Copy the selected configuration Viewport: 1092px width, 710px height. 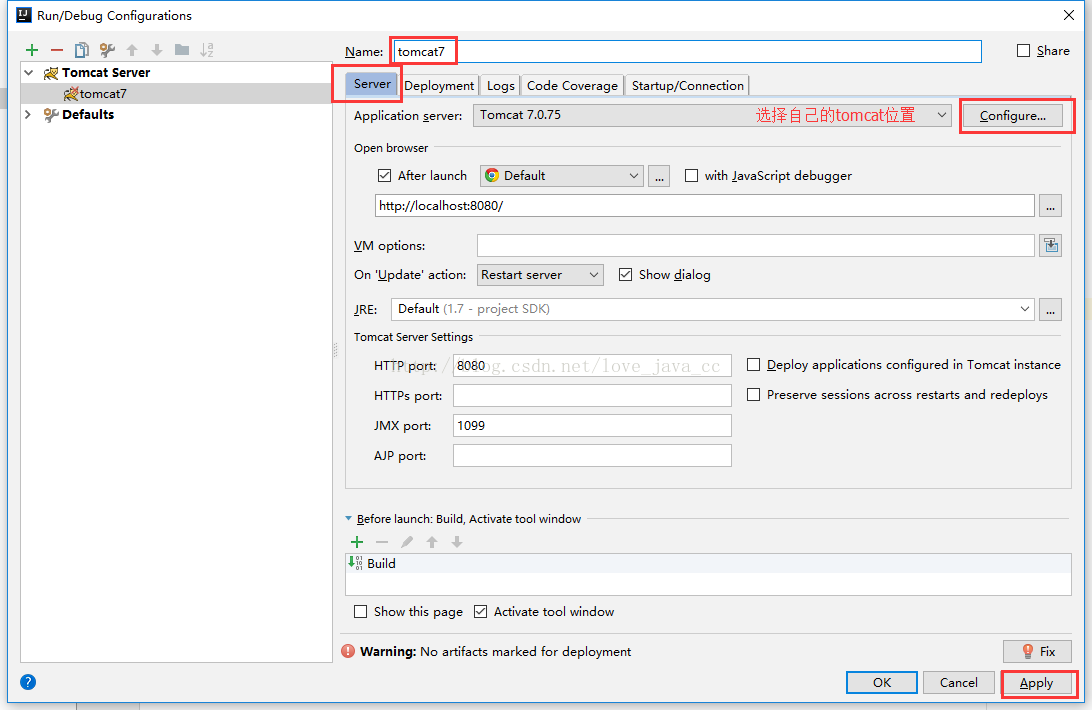(81, 49)
